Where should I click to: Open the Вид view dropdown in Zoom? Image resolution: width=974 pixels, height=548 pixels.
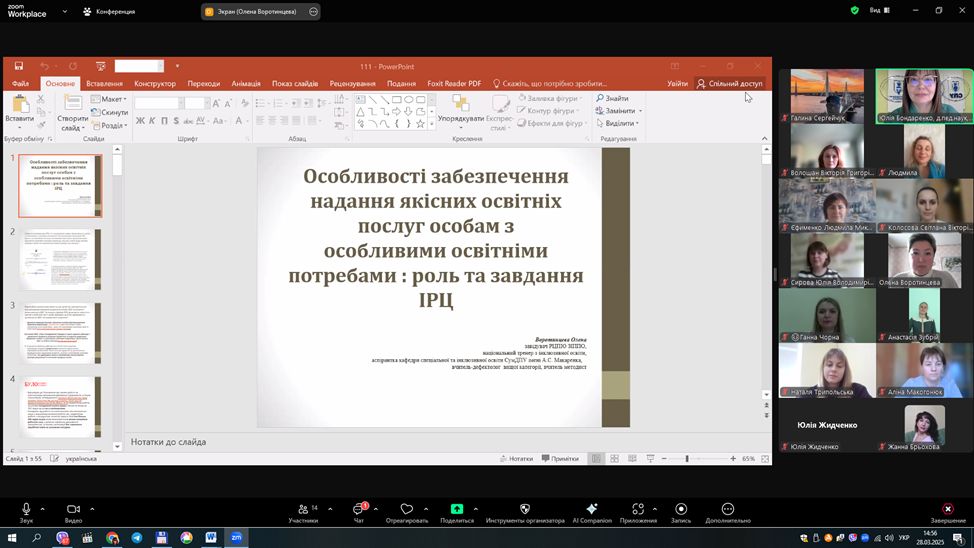[x=878, y=11]
